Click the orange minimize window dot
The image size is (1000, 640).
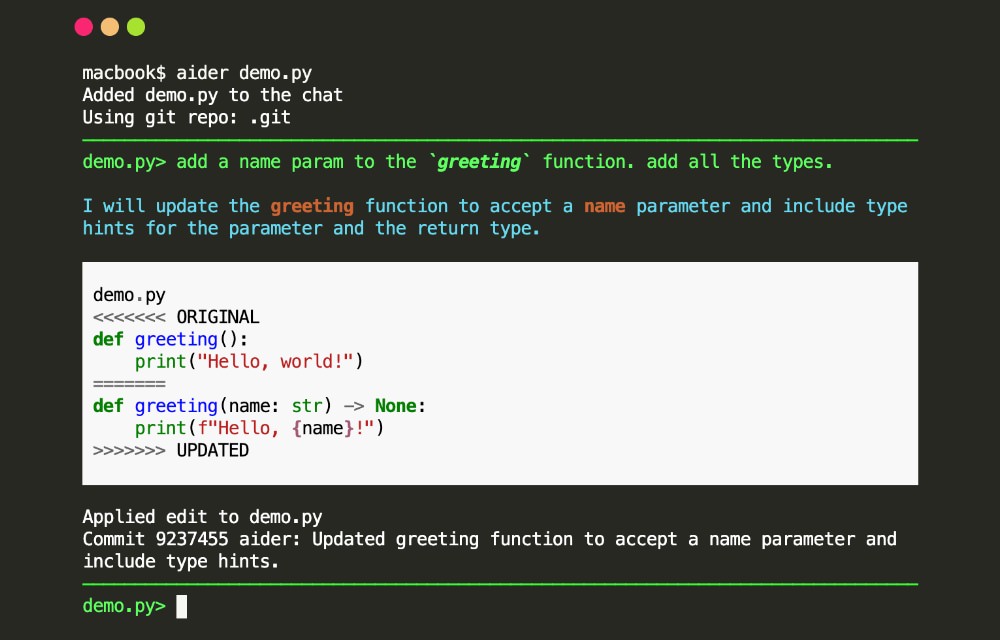coord(110,27)
